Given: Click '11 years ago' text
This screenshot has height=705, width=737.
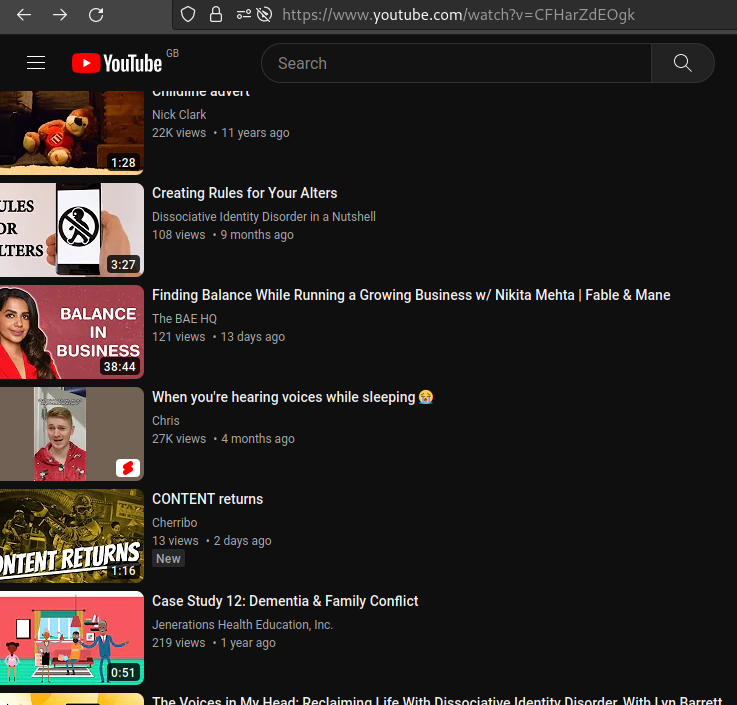Looking at the screenshot, I should (x=255, y=133).
